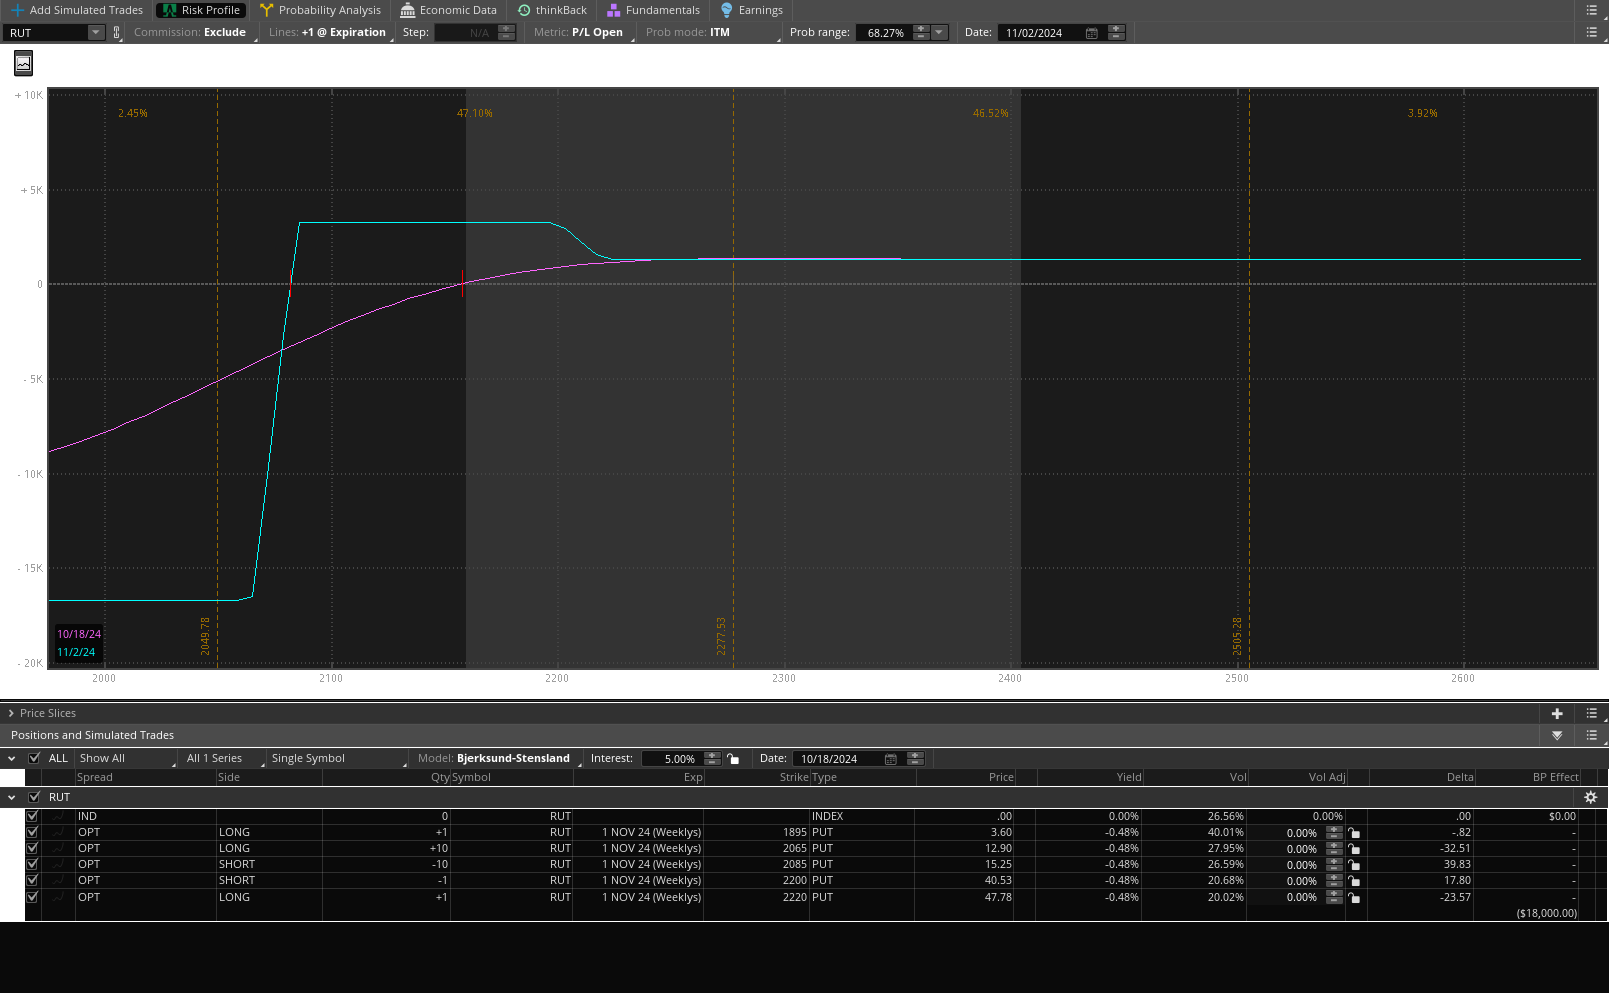Screen dimensions: 1609x993
Task: Click the RUT symbol input field
Action: (x=46, y=33)
